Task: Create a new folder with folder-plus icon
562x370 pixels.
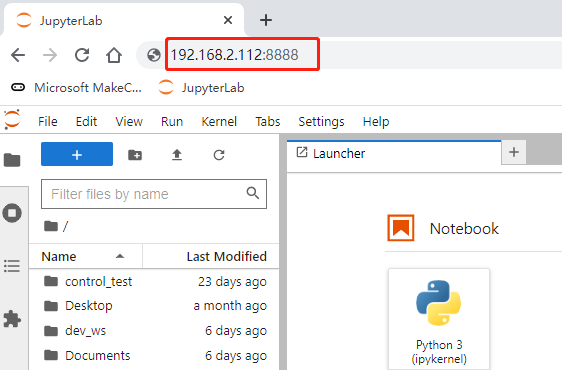Action: point(135,155)
